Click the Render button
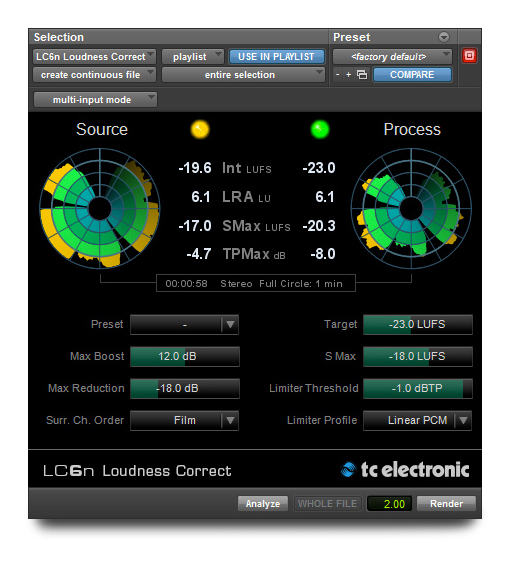The image size is (510, 567). coord(446,503)
